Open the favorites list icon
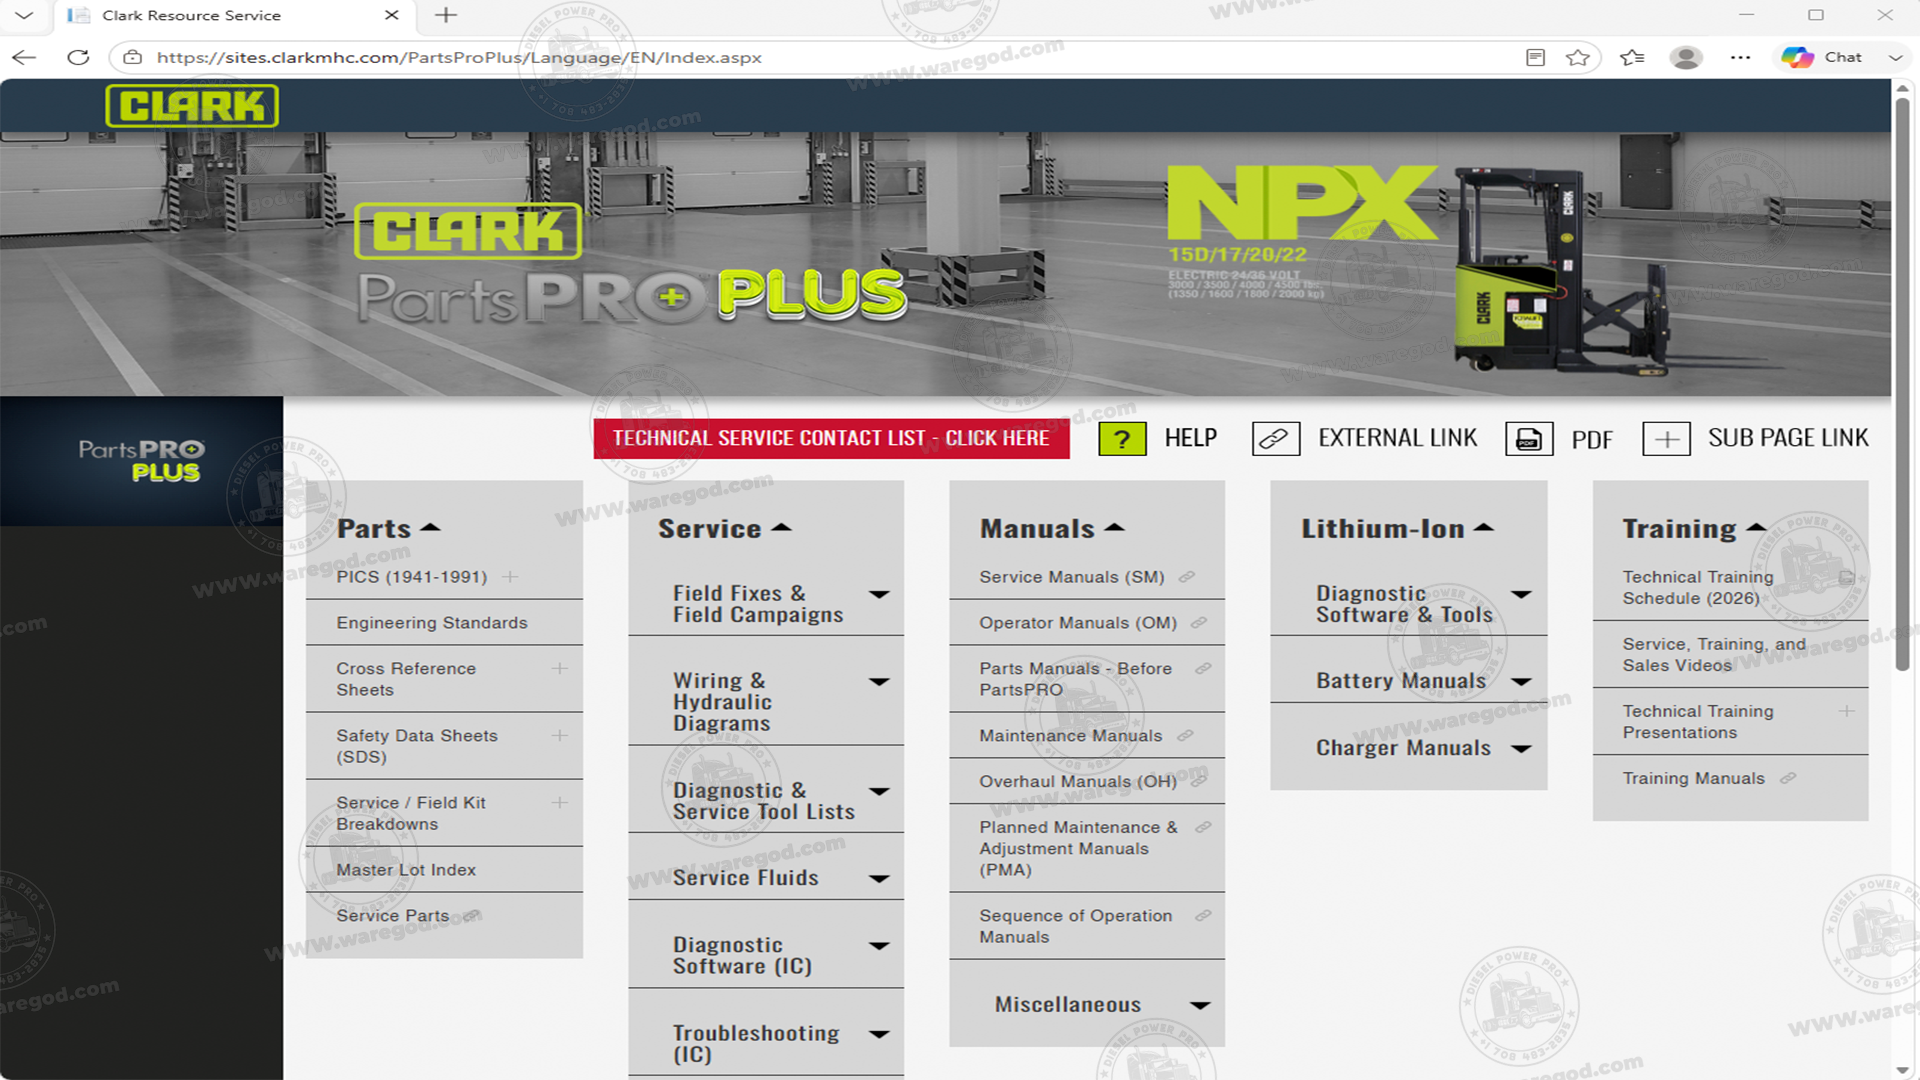Image resolution: width=1920 pixels, height=1080 pixels. [1632, 57]
